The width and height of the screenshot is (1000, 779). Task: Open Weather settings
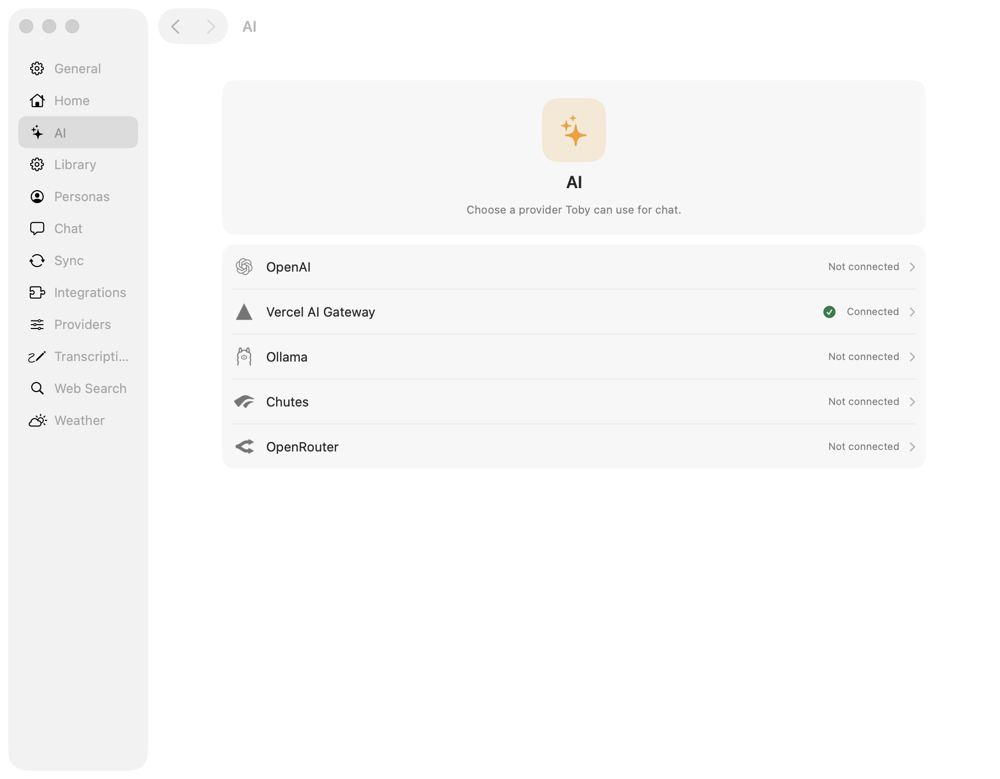click(78, 420)
